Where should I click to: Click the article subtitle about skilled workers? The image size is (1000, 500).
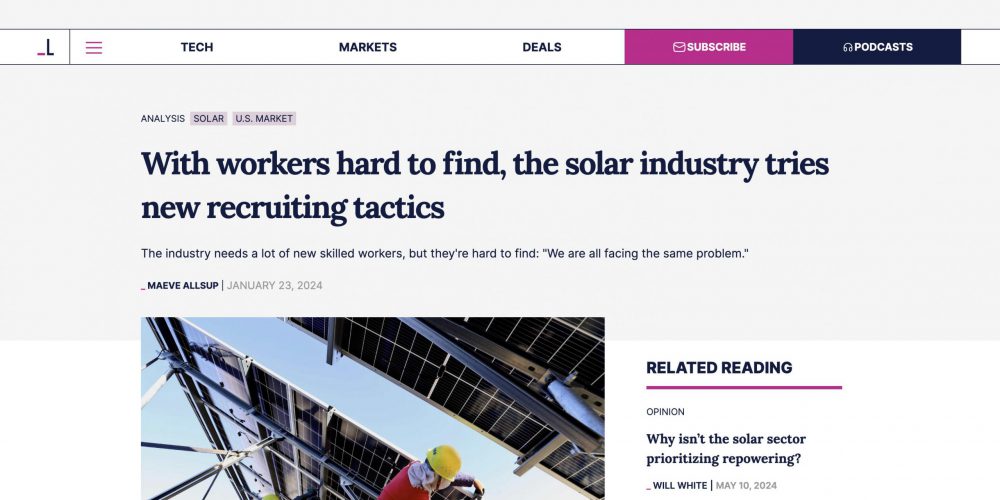(445, 253)
